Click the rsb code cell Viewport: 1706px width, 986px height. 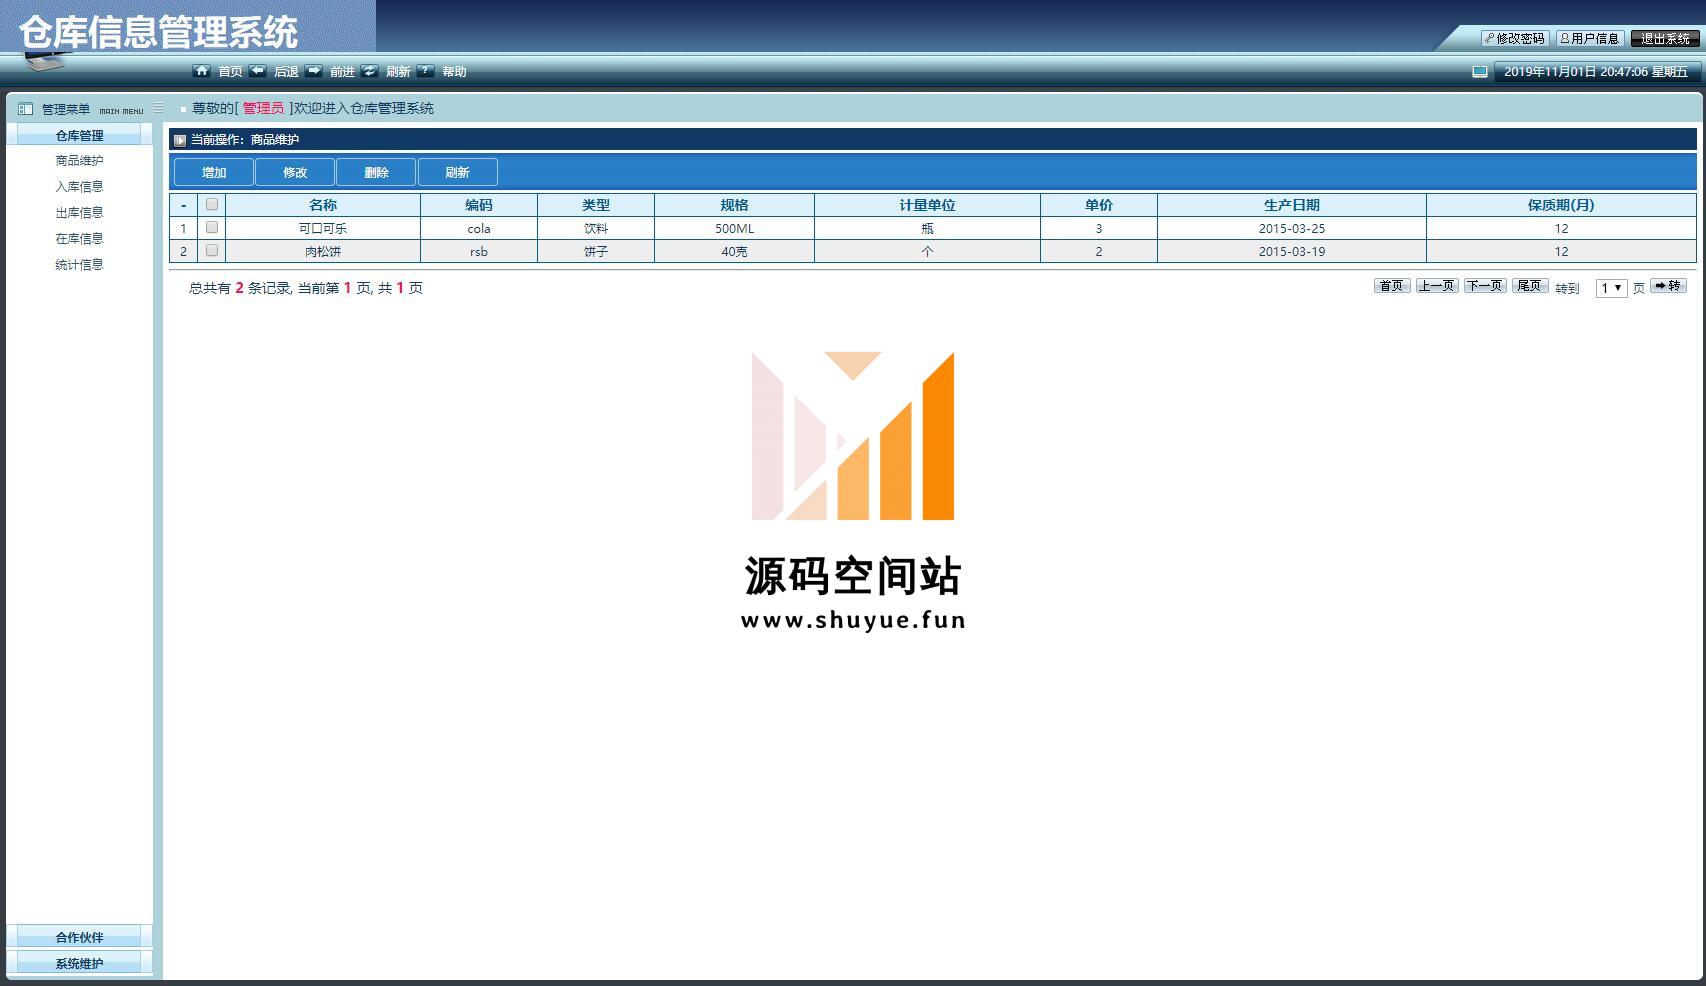pos(479,252)
